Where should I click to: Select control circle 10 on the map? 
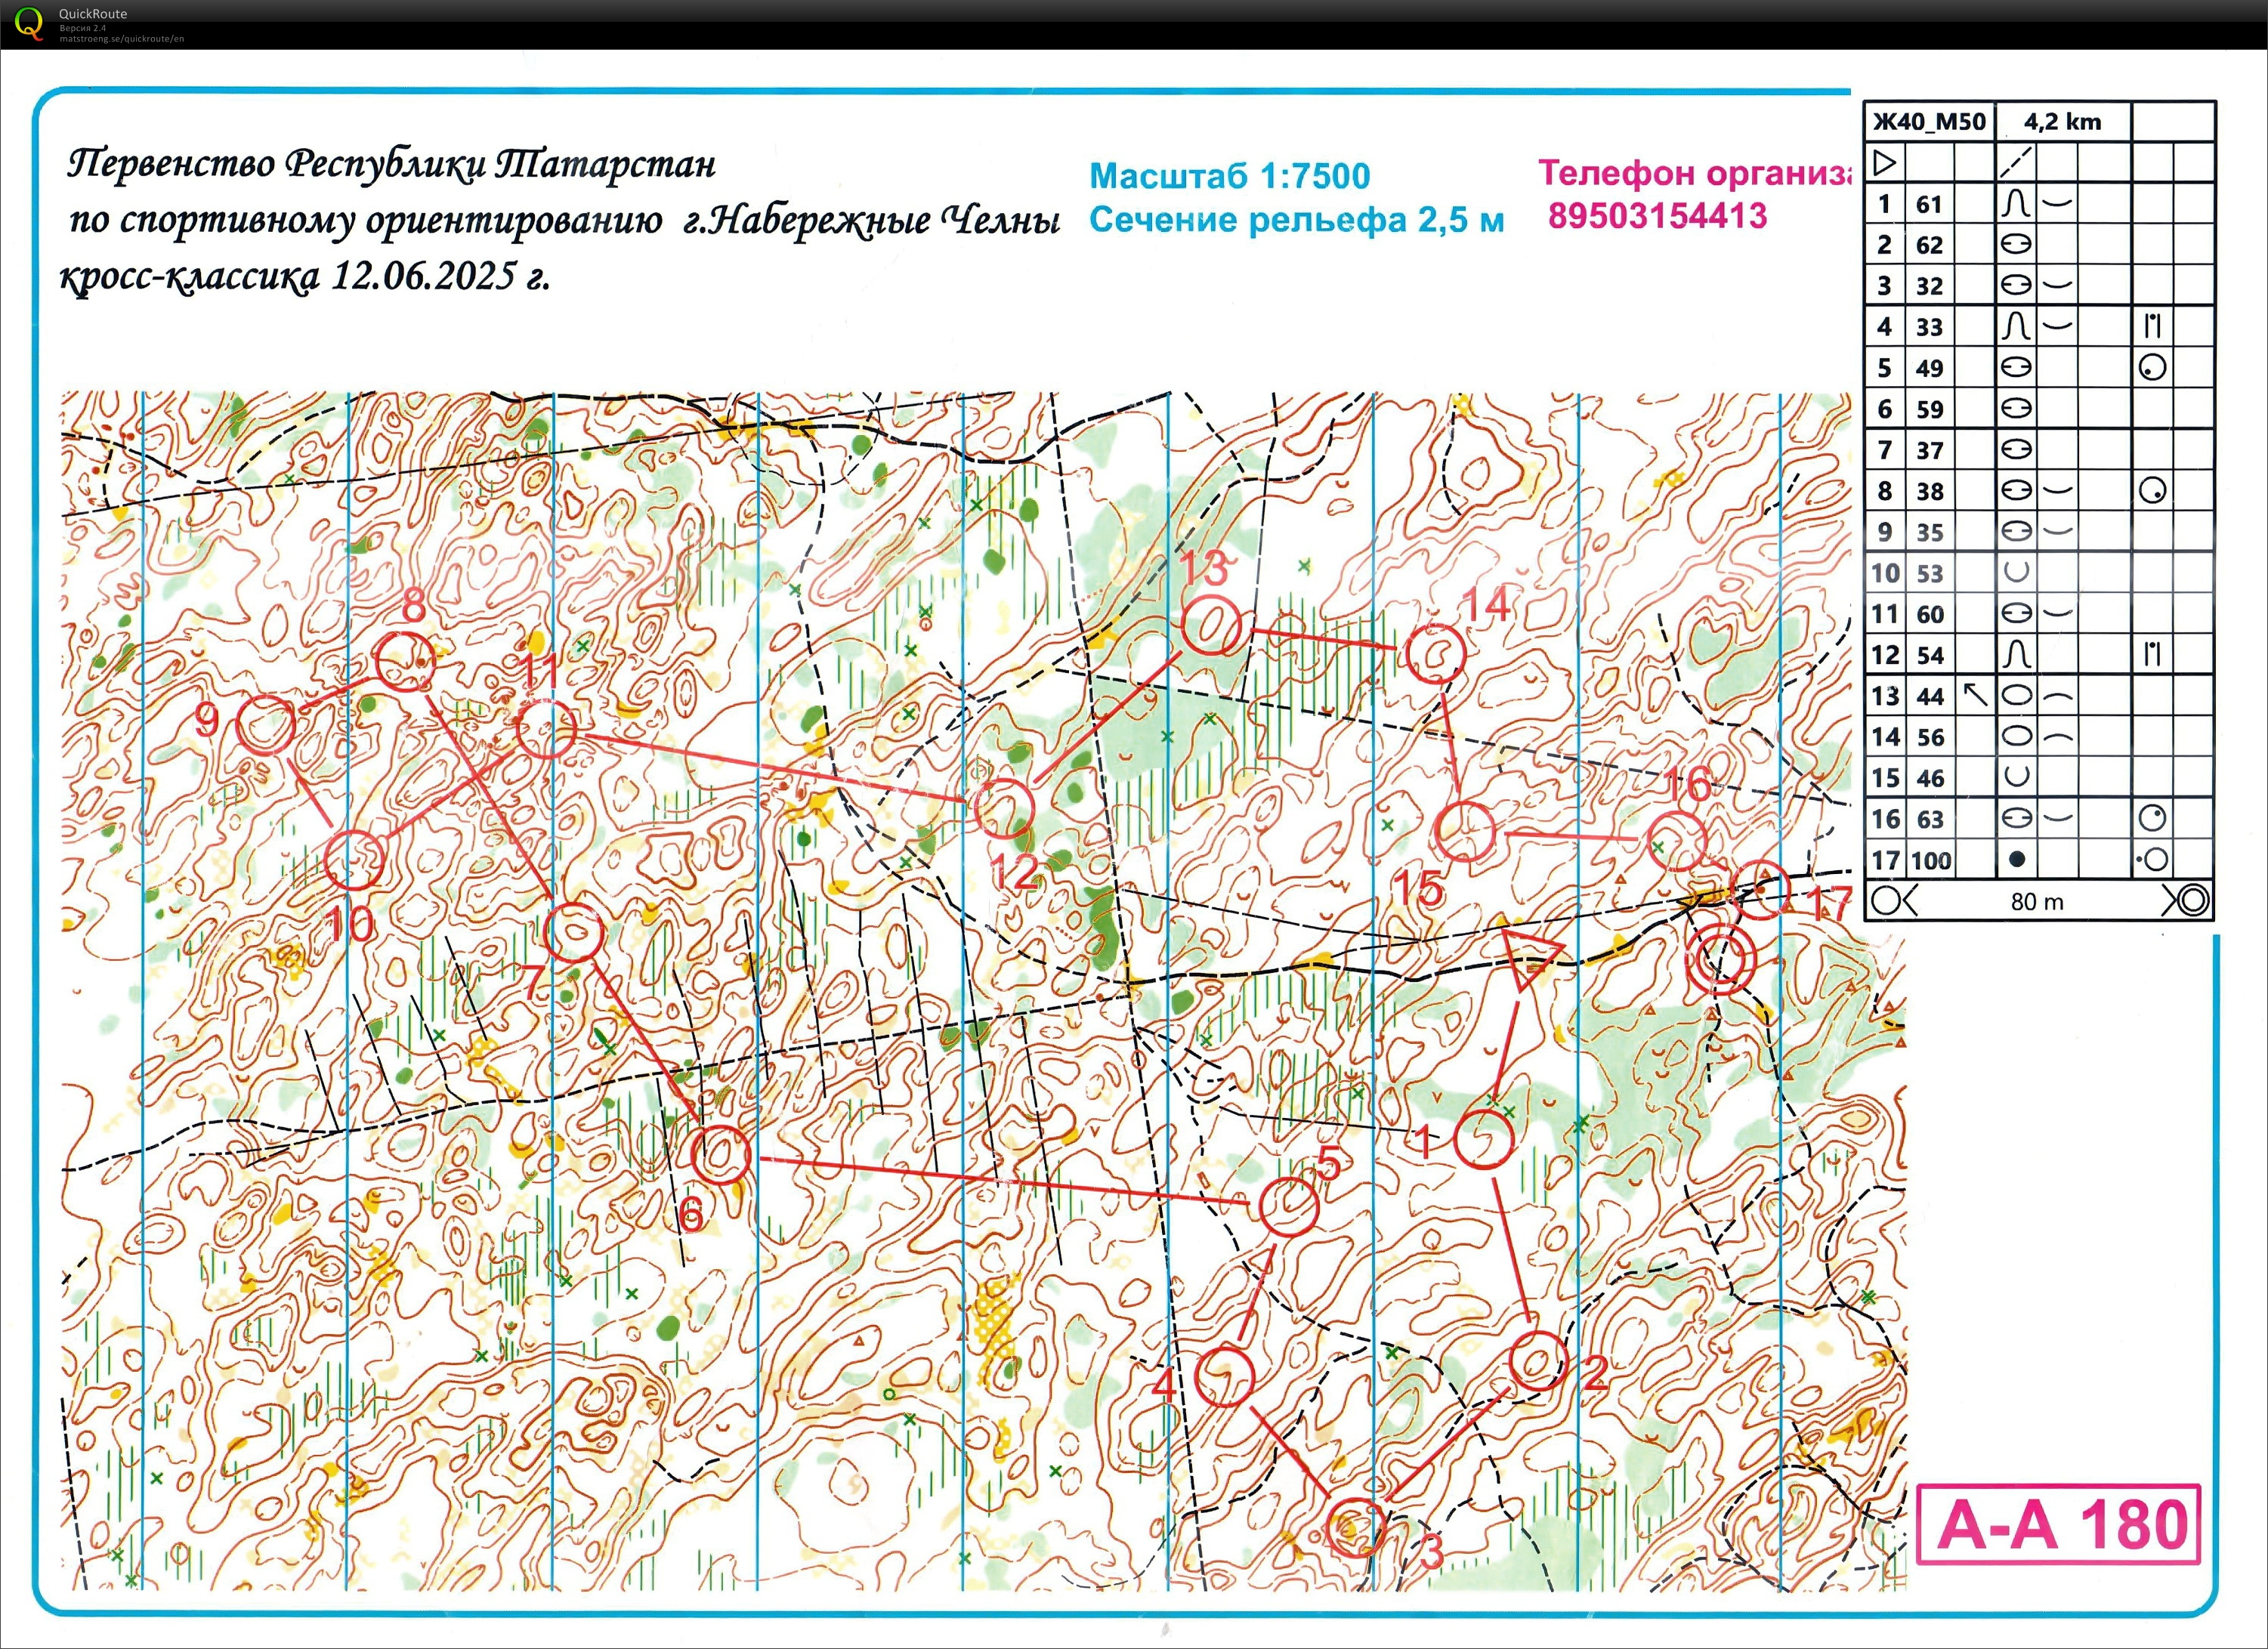point(355,859)
